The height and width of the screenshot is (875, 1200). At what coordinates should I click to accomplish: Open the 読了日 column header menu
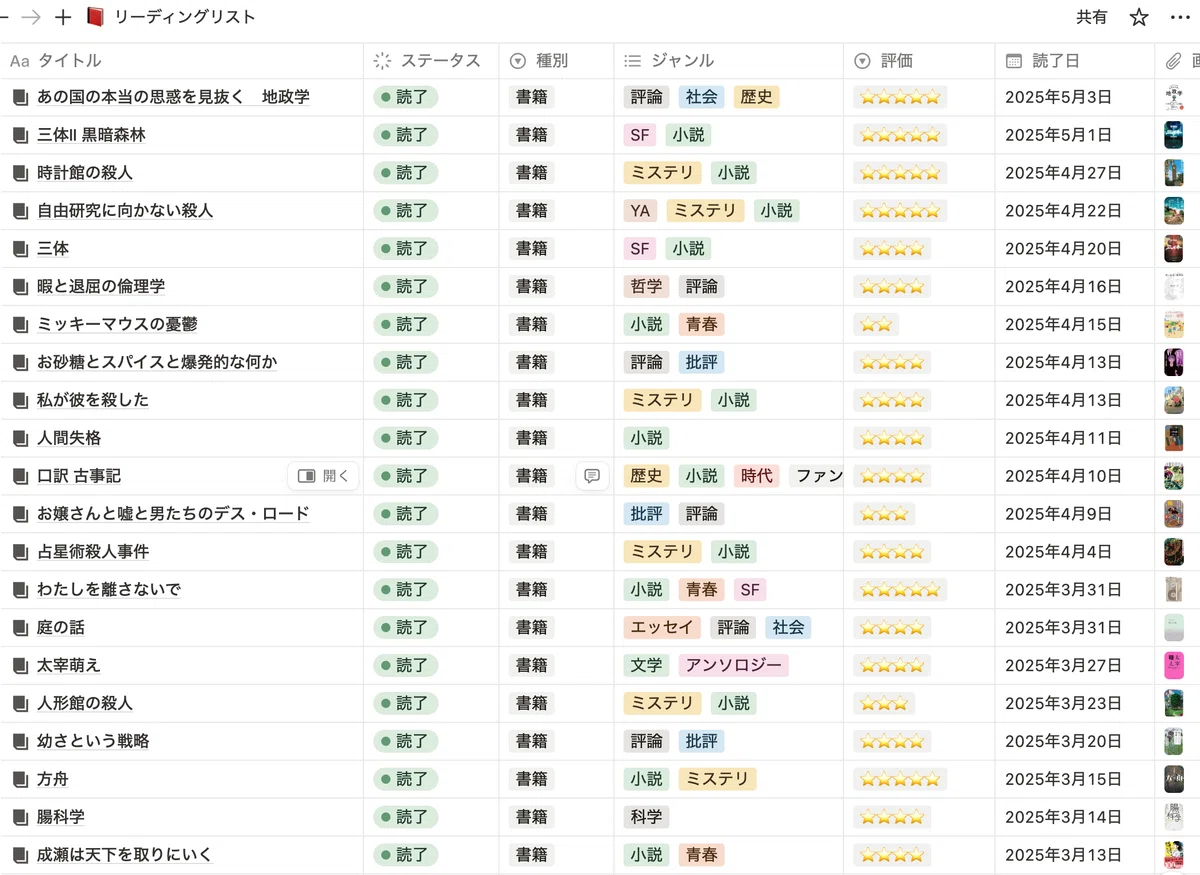[1075, 61]
